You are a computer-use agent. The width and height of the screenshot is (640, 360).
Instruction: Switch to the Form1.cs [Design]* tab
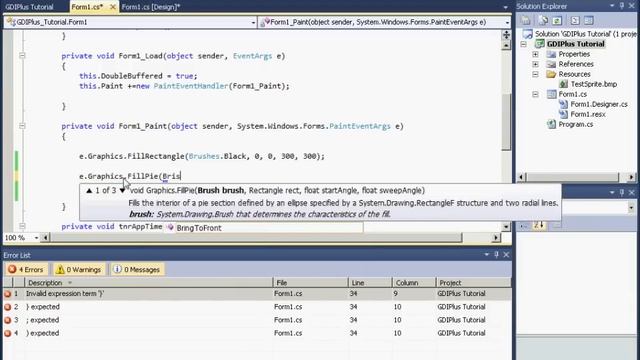[x=151, y=7]
